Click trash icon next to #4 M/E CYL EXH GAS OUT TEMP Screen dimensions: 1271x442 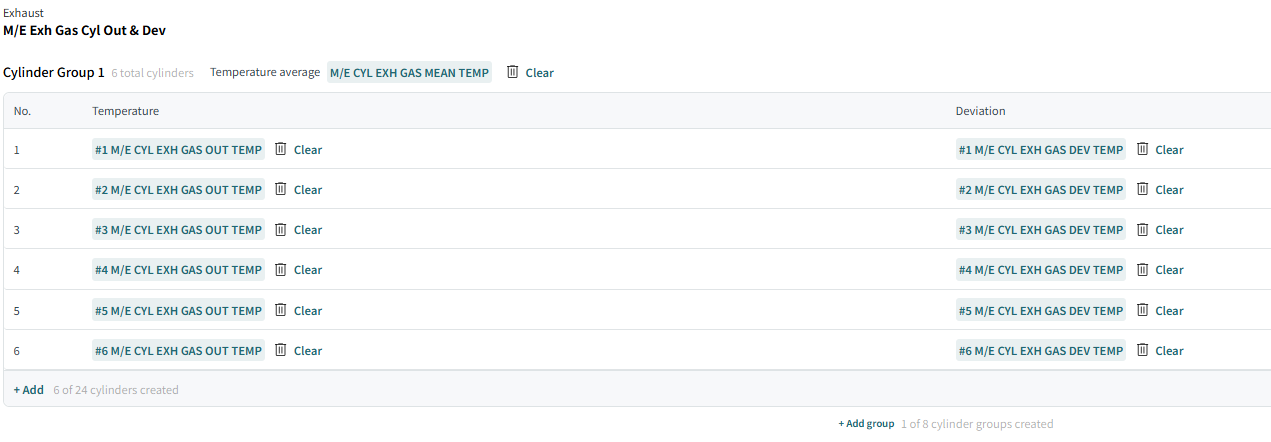(x=281, y=269)
